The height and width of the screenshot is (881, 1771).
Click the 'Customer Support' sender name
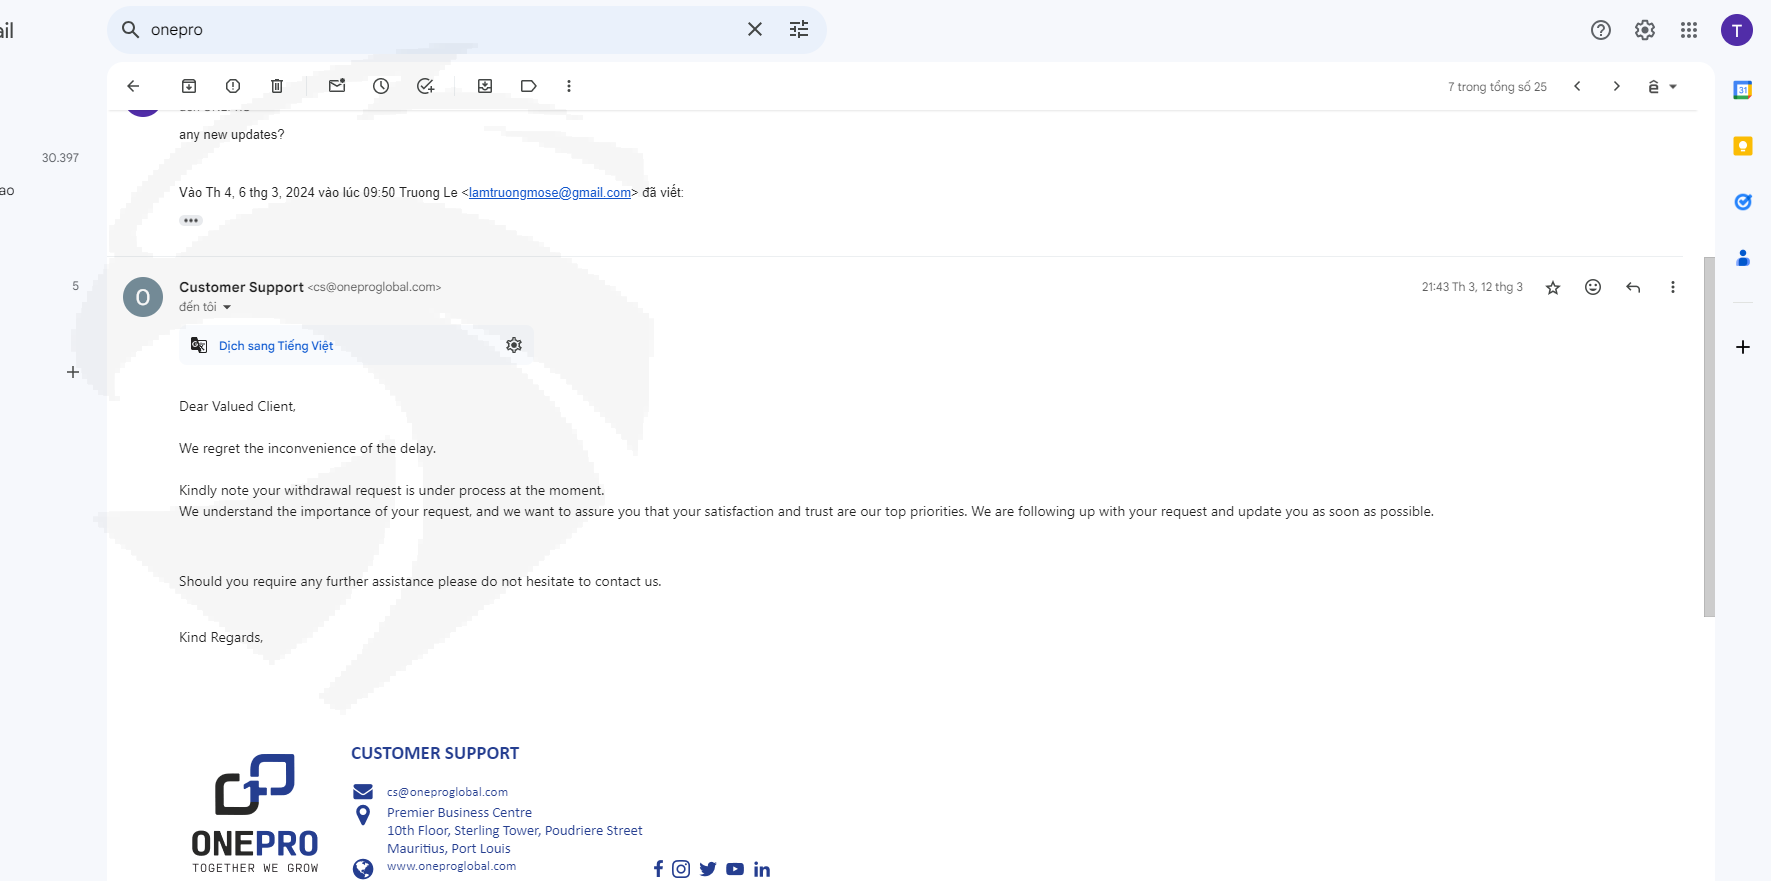click(241, 287)
